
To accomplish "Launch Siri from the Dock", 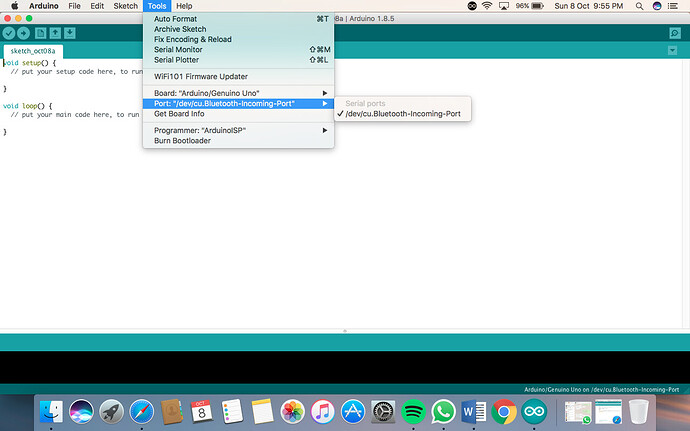I will (x=81, y=412).
